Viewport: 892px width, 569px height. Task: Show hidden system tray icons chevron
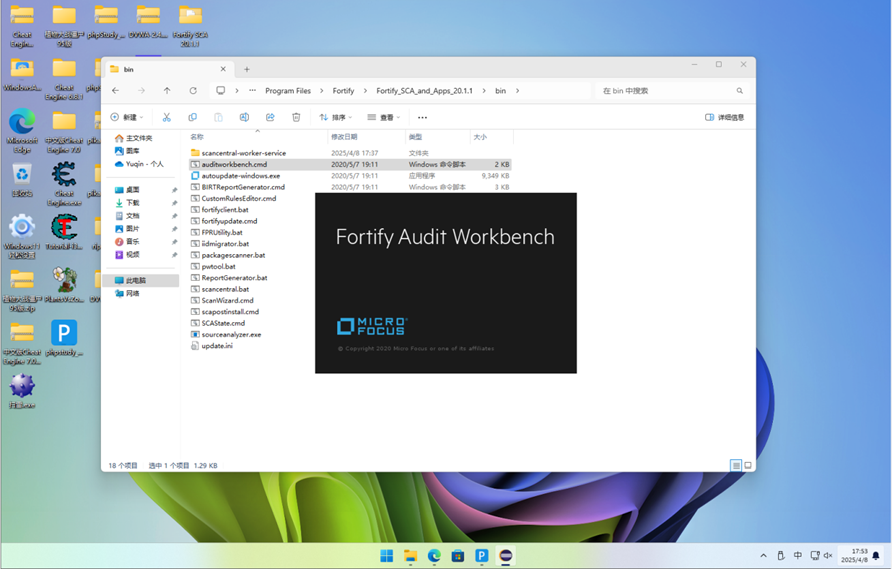pyautogui.click(x=763, y=555)
